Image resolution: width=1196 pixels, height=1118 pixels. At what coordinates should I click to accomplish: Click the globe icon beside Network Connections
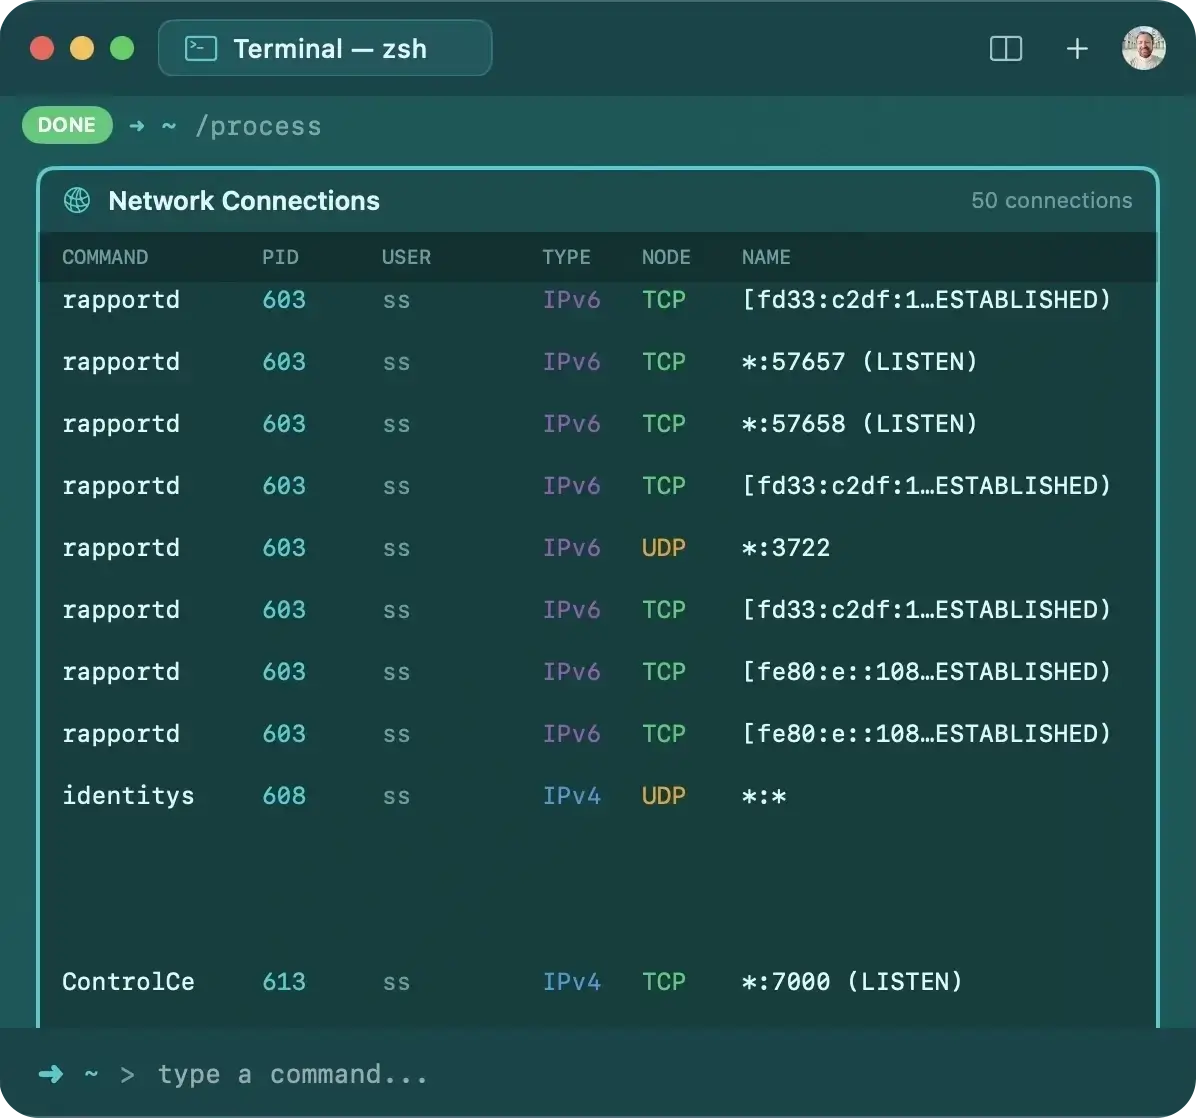(x=77, y=200)
